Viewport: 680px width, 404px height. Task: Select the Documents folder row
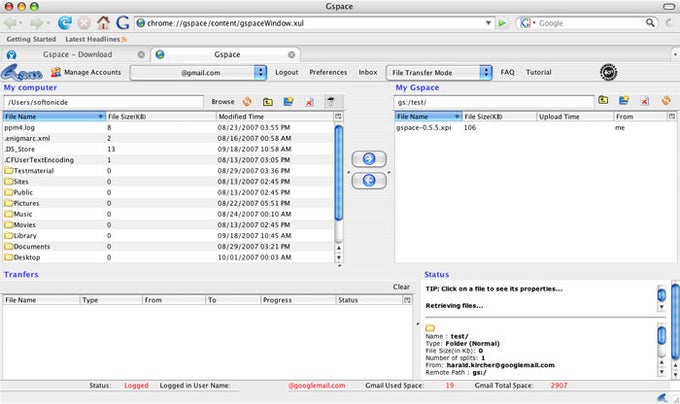click(x=169, y=247)
